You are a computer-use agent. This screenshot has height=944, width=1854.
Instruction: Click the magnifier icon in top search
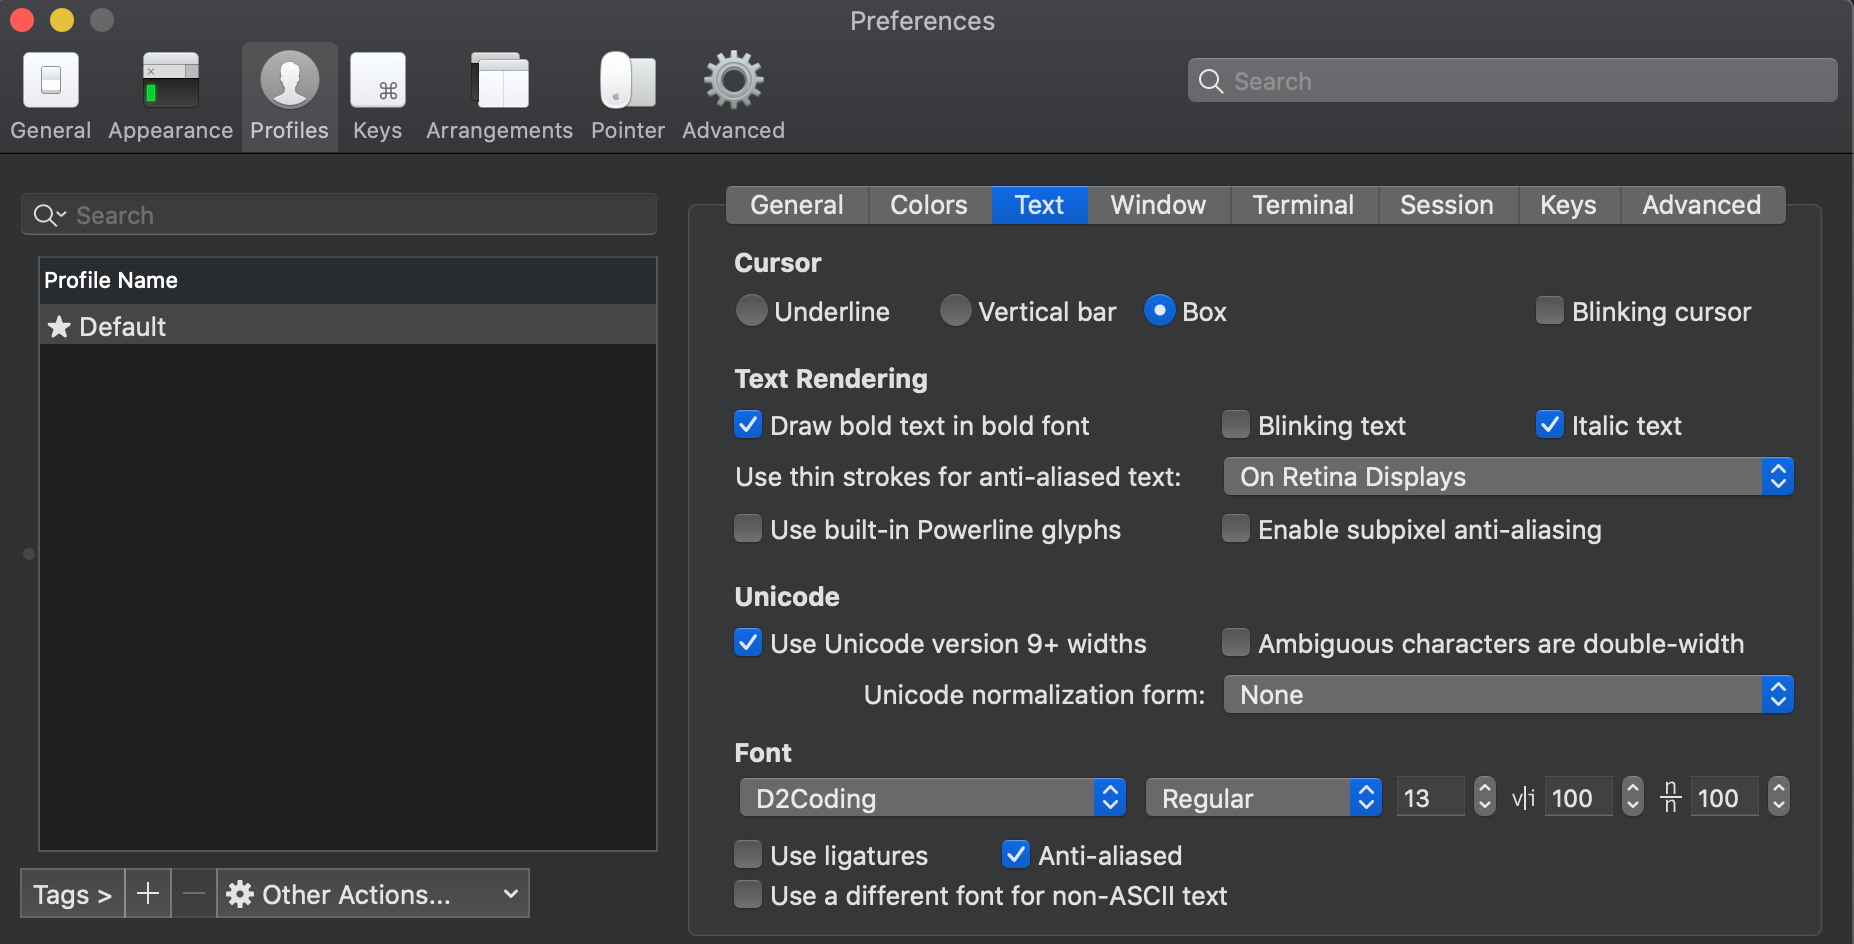(x=1210, y=81)
